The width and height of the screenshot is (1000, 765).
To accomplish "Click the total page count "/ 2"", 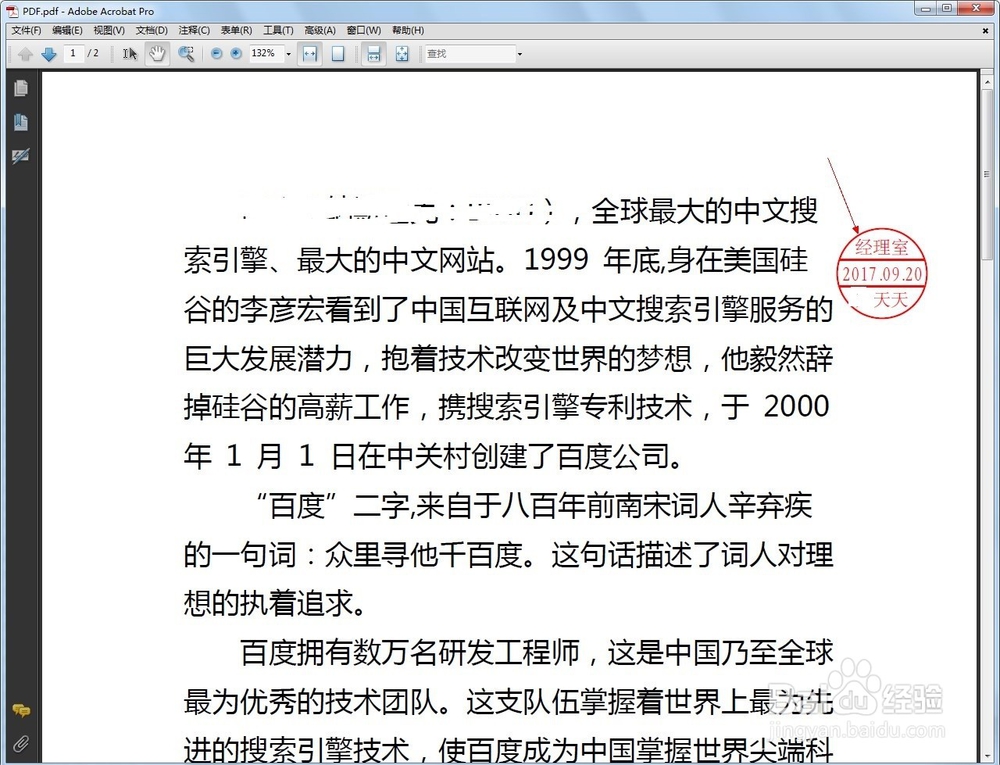I will click(93, 54).
